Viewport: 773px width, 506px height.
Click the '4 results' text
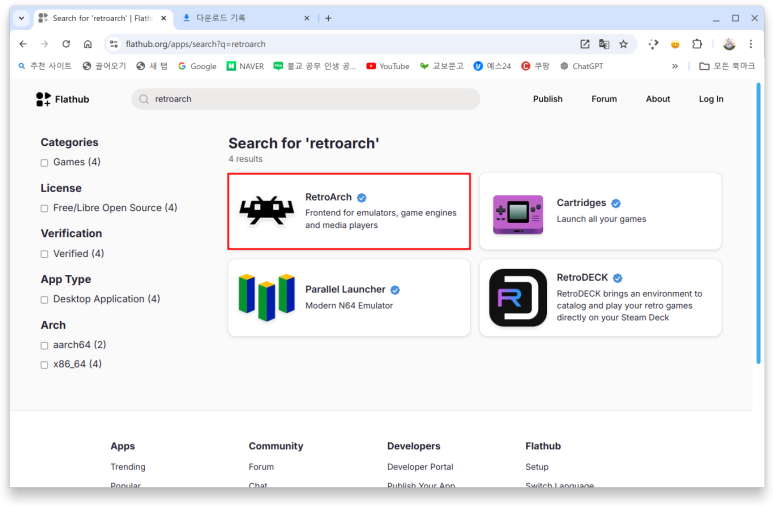(246, 159)
